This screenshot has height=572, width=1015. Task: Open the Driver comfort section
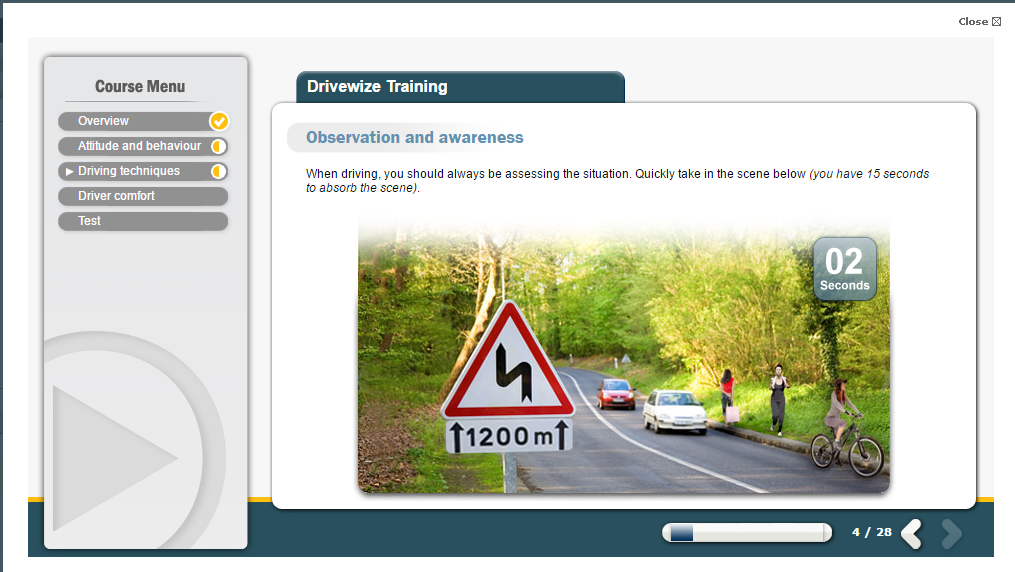click(x=117, y=196)
